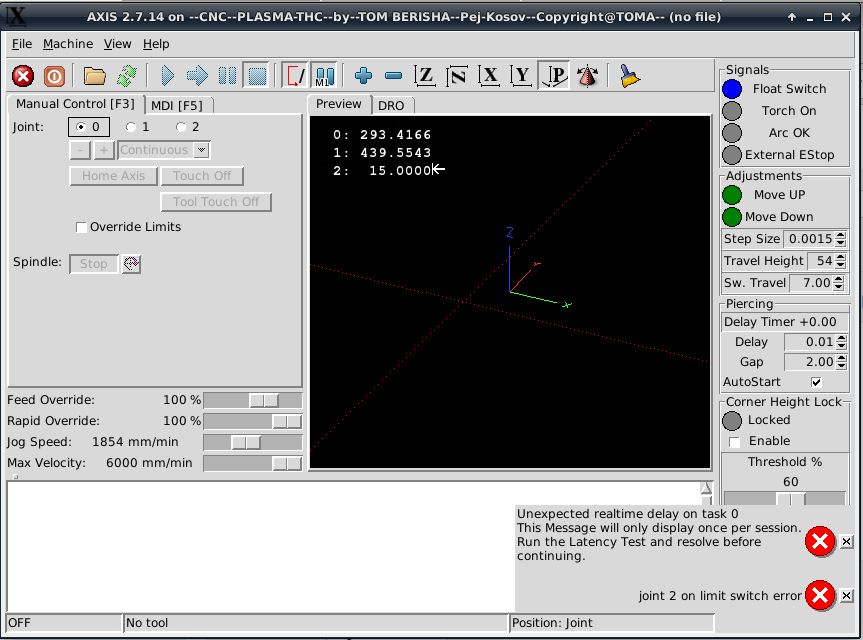Clear live plot with broom icon
The width and height of the screenshot is (863, 640).
(629, 76)
